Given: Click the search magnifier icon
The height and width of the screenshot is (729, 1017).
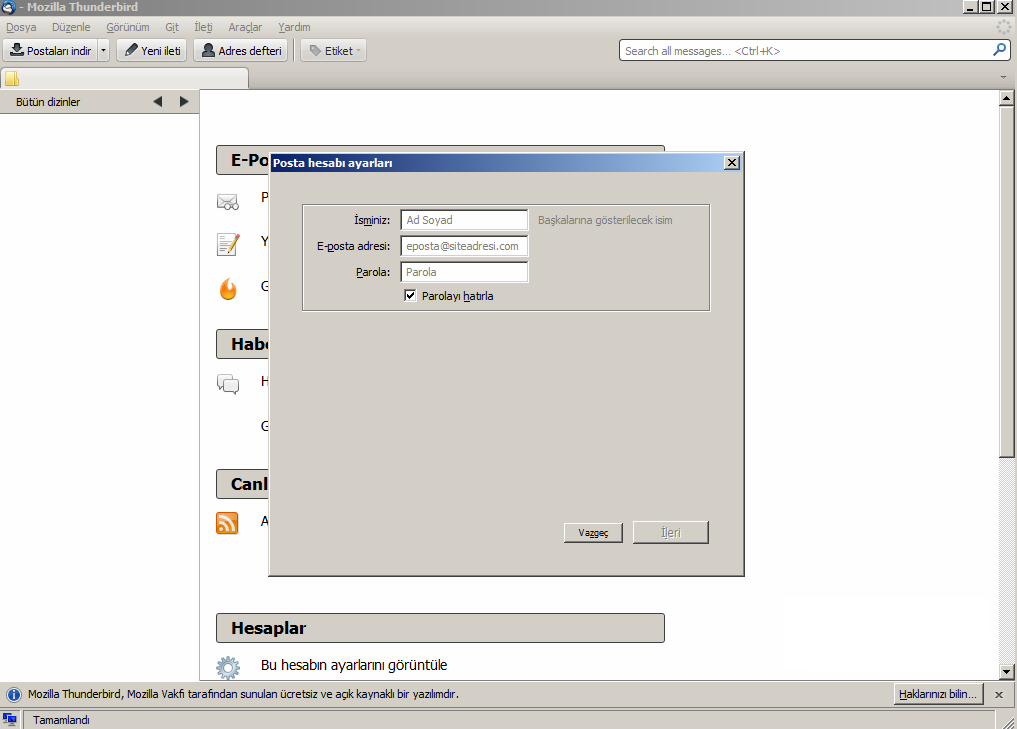Looking at the screenshot, I should tap(999, 50).
